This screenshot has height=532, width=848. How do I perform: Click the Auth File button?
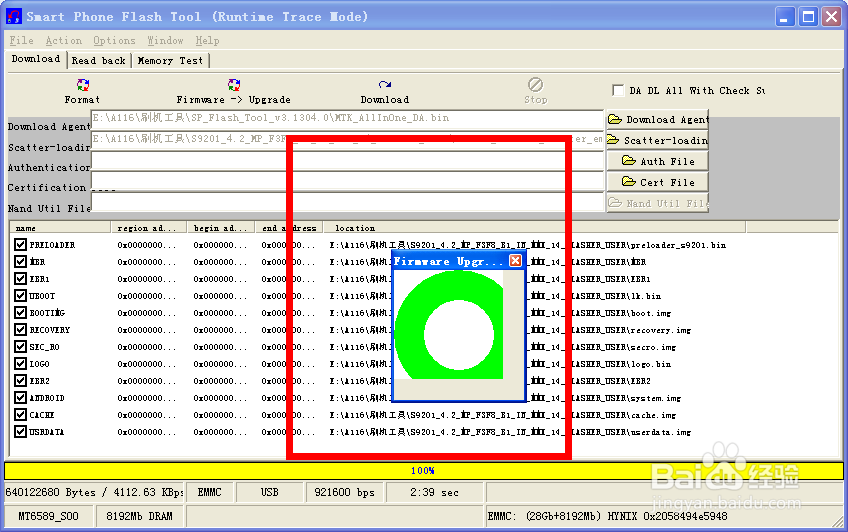657,161
